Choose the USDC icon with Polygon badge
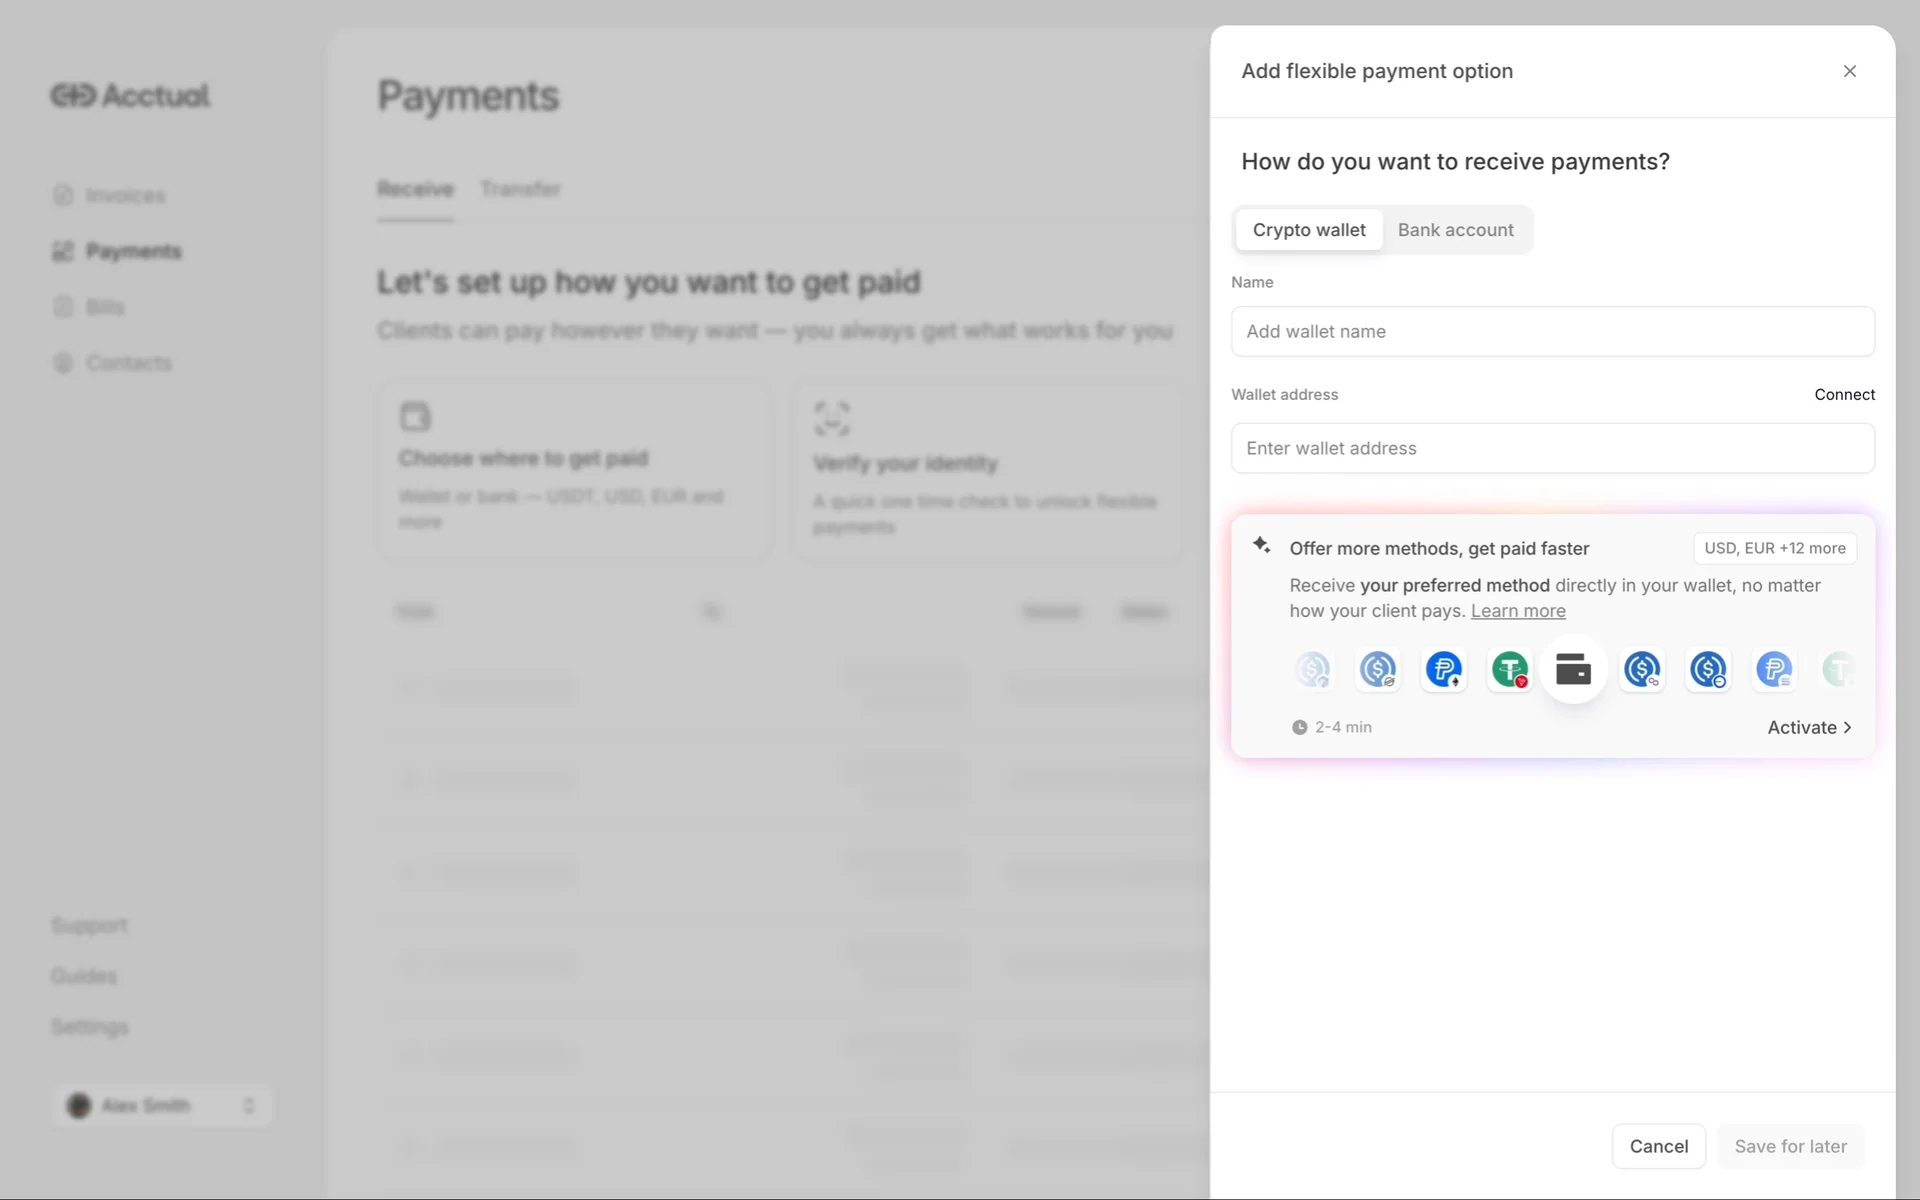1920x1200 pixels. 1641,669
